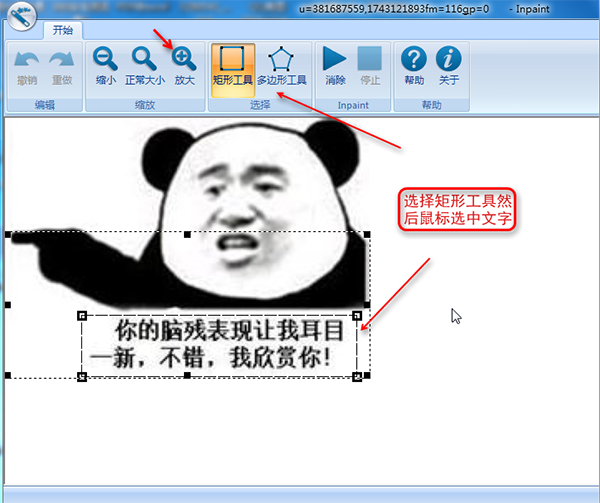Open the Inpaint application orb menu
This screenshot has height=503, width=600.
point(22,16)
